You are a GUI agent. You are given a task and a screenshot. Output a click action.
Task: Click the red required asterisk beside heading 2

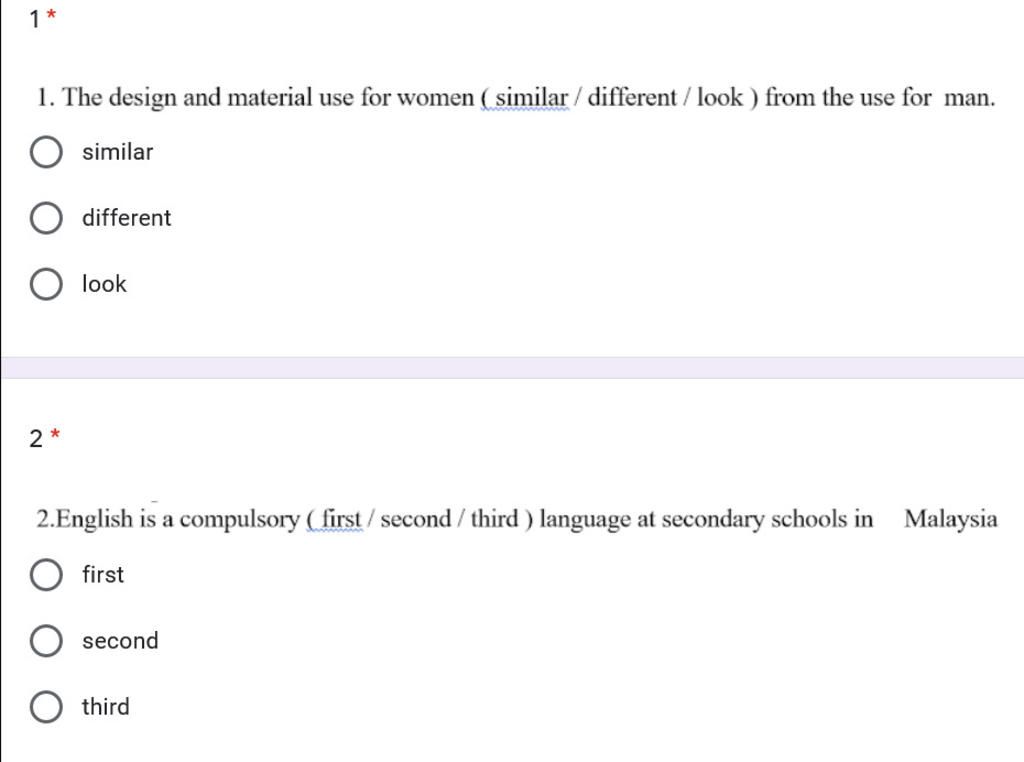(56, 434)
